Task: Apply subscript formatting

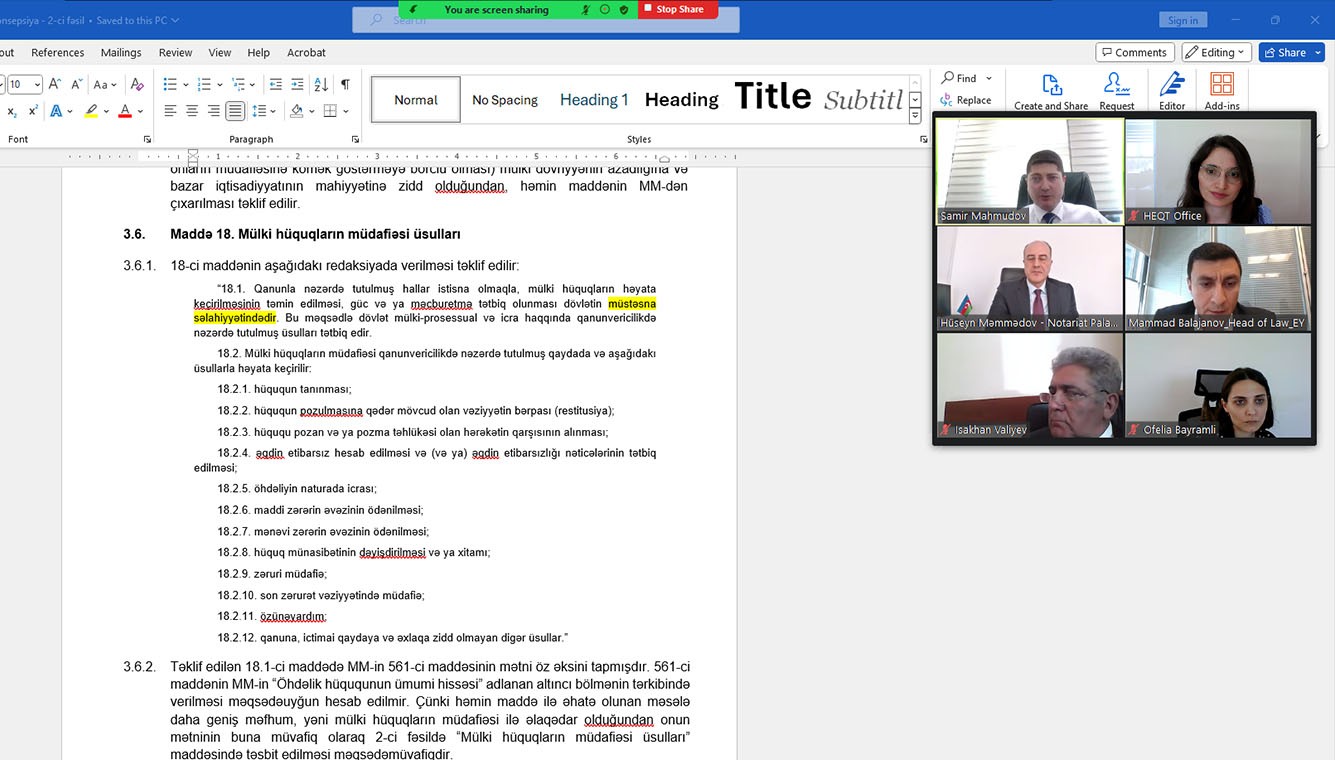Action: pos(12,111)
